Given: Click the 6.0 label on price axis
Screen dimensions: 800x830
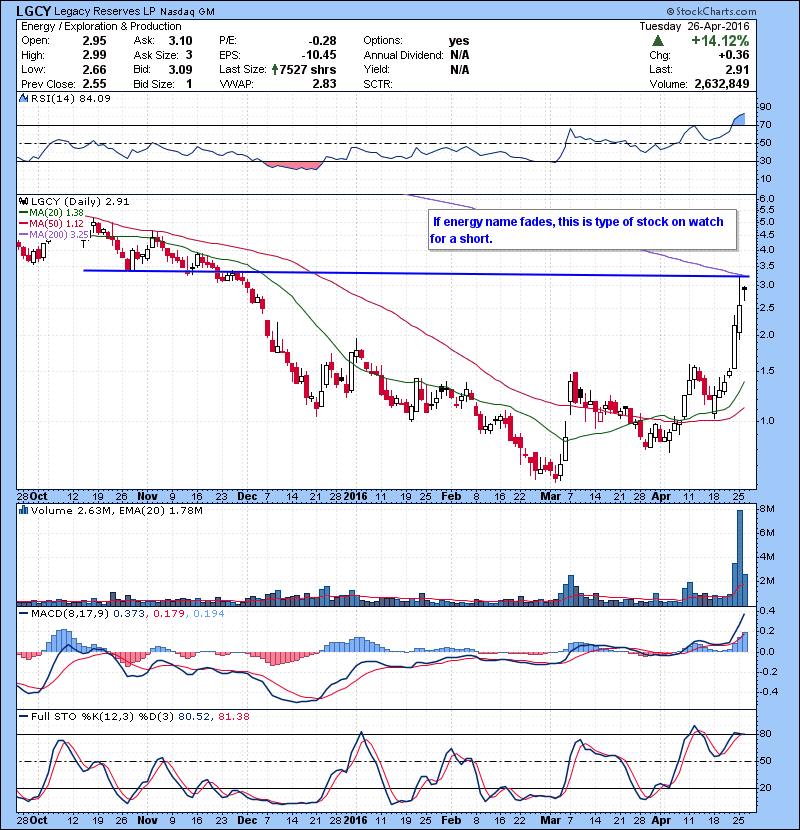Looking at the screenshot, I should pyautogui.click(x=766, y=199).
